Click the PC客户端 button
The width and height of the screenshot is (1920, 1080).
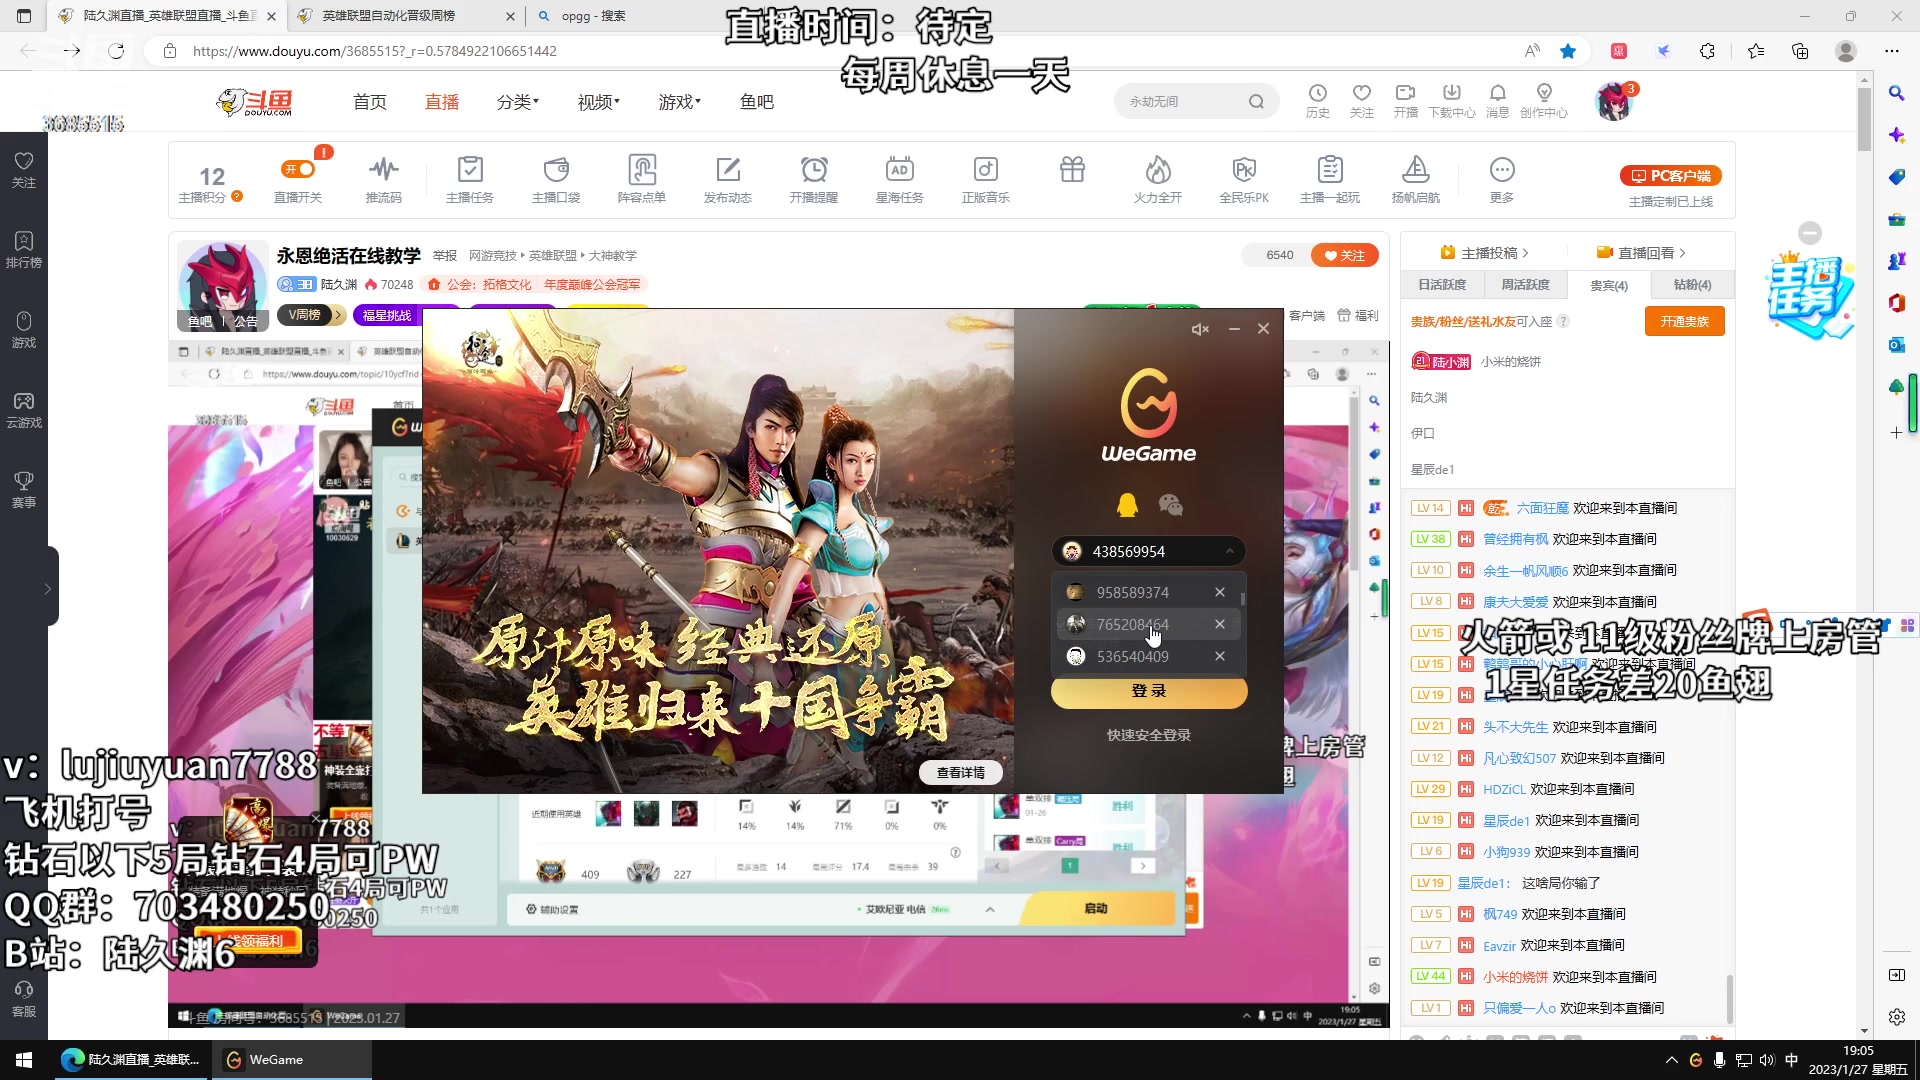pos(1671,176)
